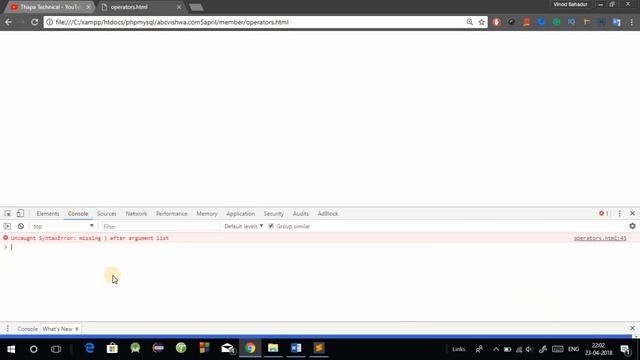The width and height of the screenshot is (640, 360).
Task: Click the green circle extension icon
Action: 556,22
